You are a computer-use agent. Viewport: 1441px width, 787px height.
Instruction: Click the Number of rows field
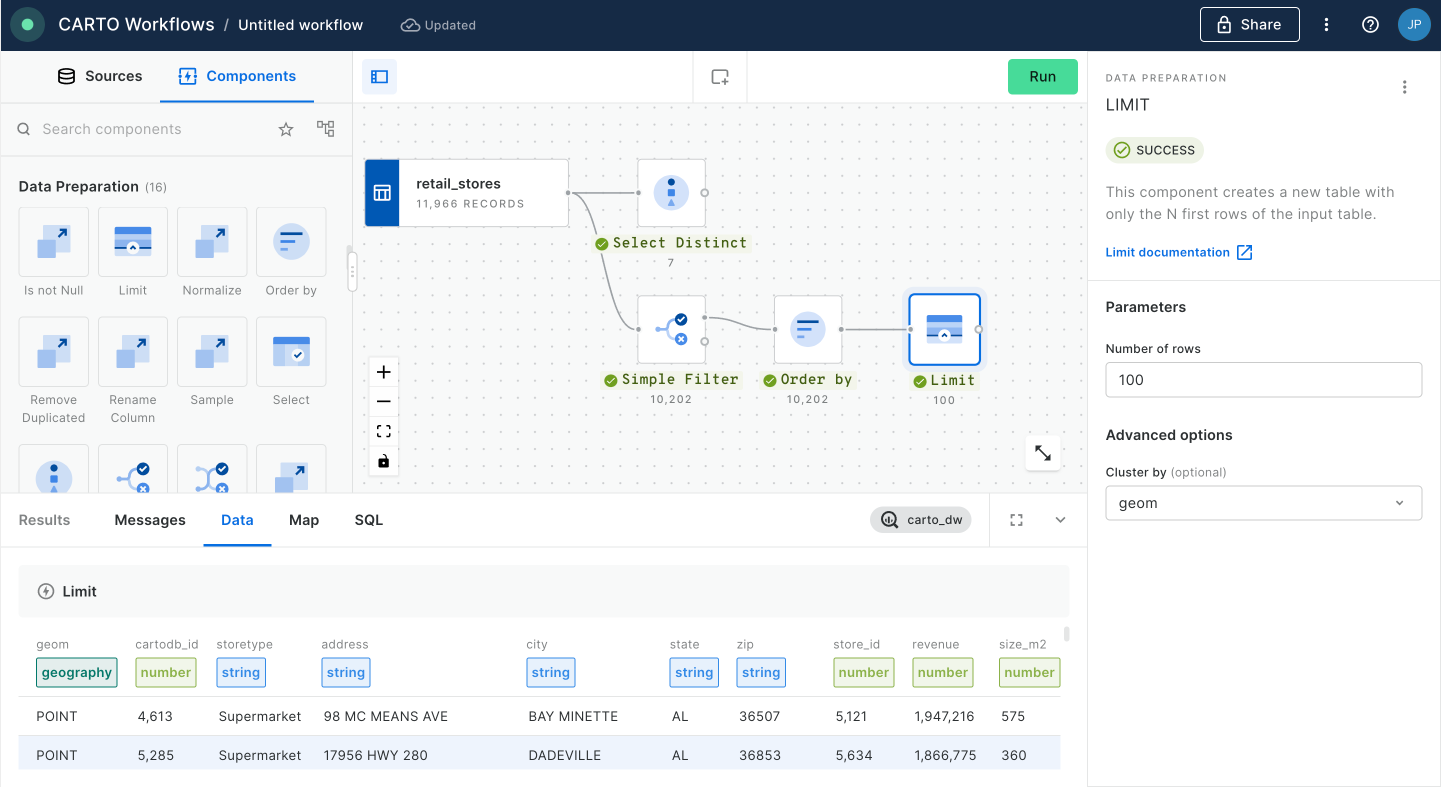coord(1263,380)
